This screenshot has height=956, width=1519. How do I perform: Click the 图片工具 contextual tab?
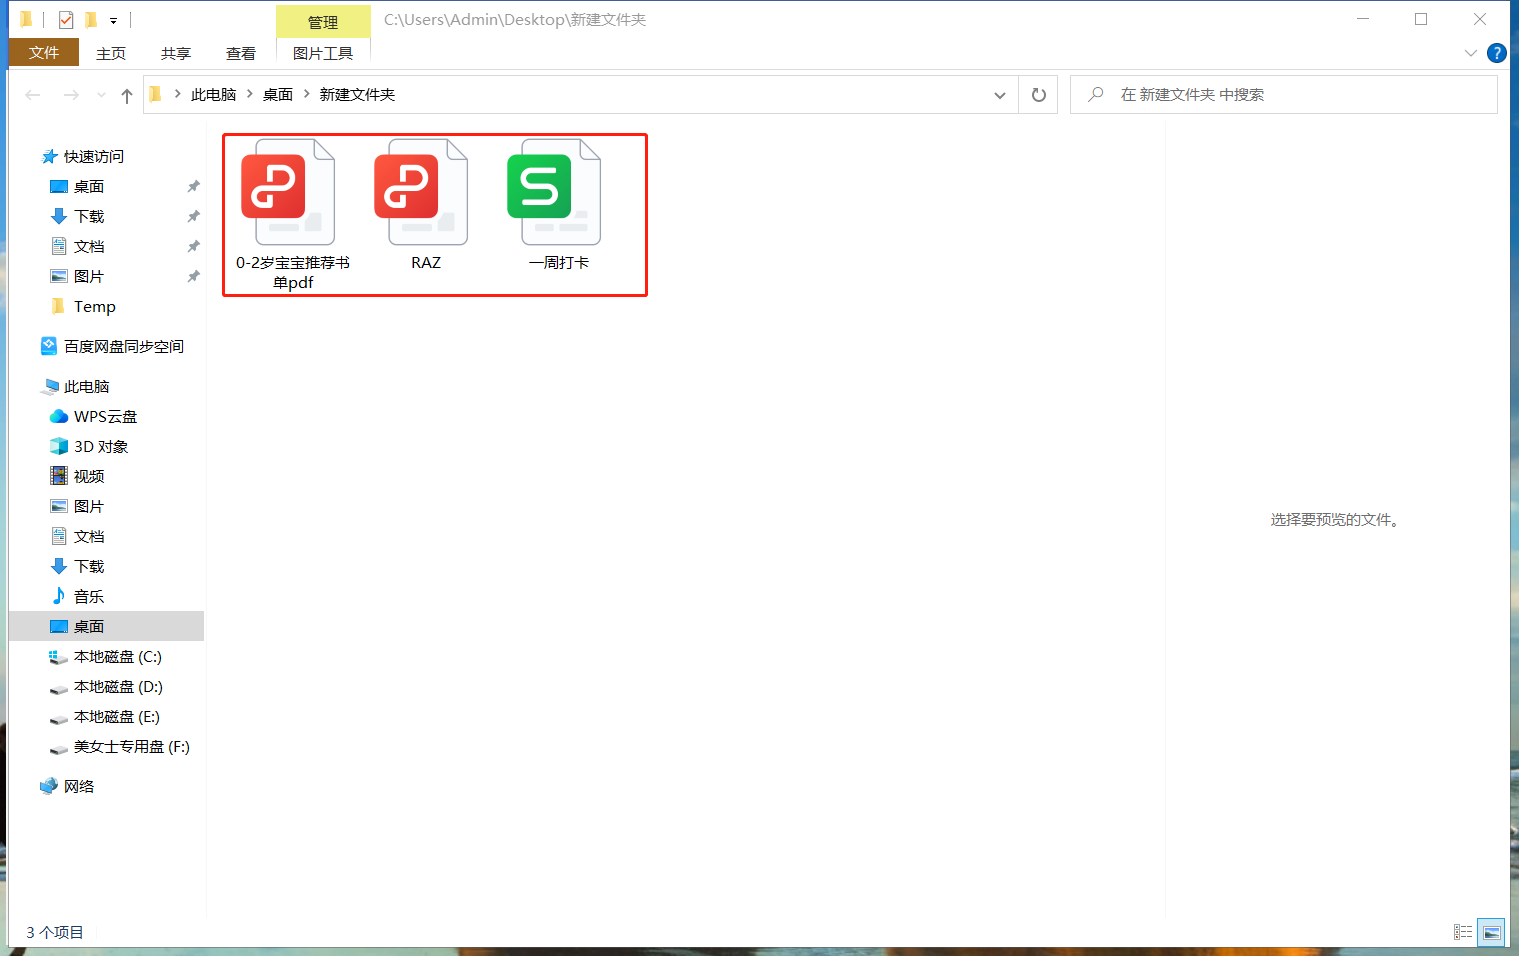pos(322,53)
